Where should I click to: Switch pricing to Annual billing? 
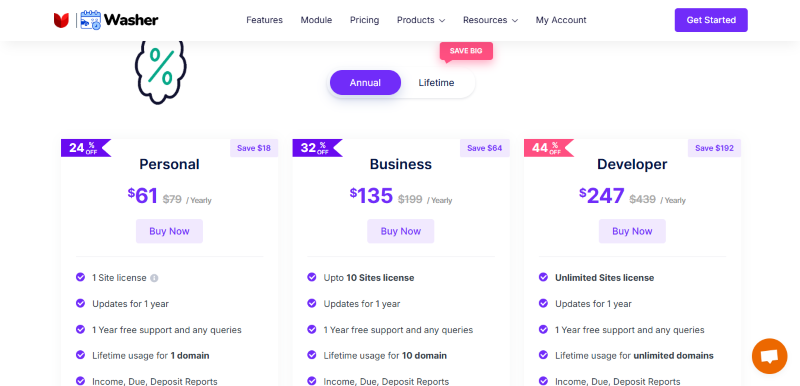[x=365, y=83]
